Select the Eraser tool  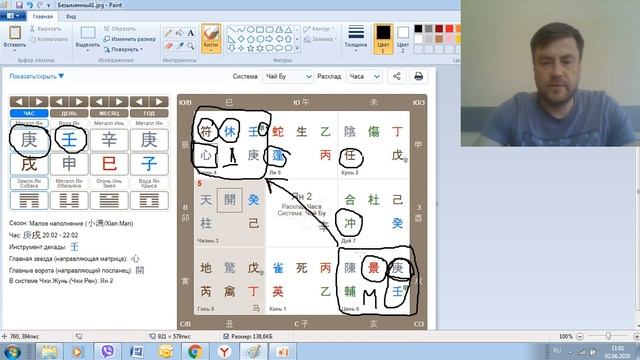(x=169, y=46)
